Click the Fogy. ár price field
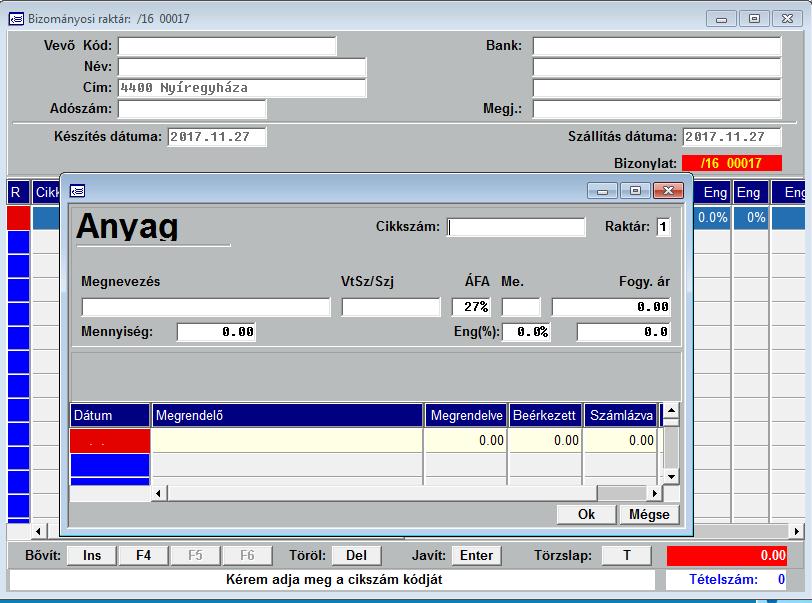This screenshot has height=603, width=812. click(x=611, y=307)
